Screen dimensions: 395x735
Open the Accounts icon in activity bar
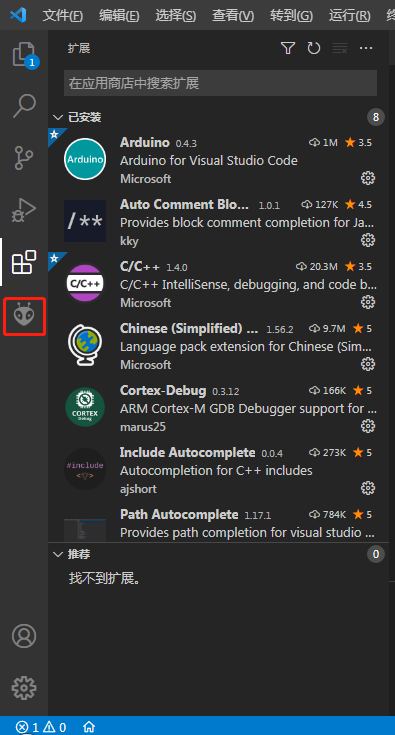point(24,636)
